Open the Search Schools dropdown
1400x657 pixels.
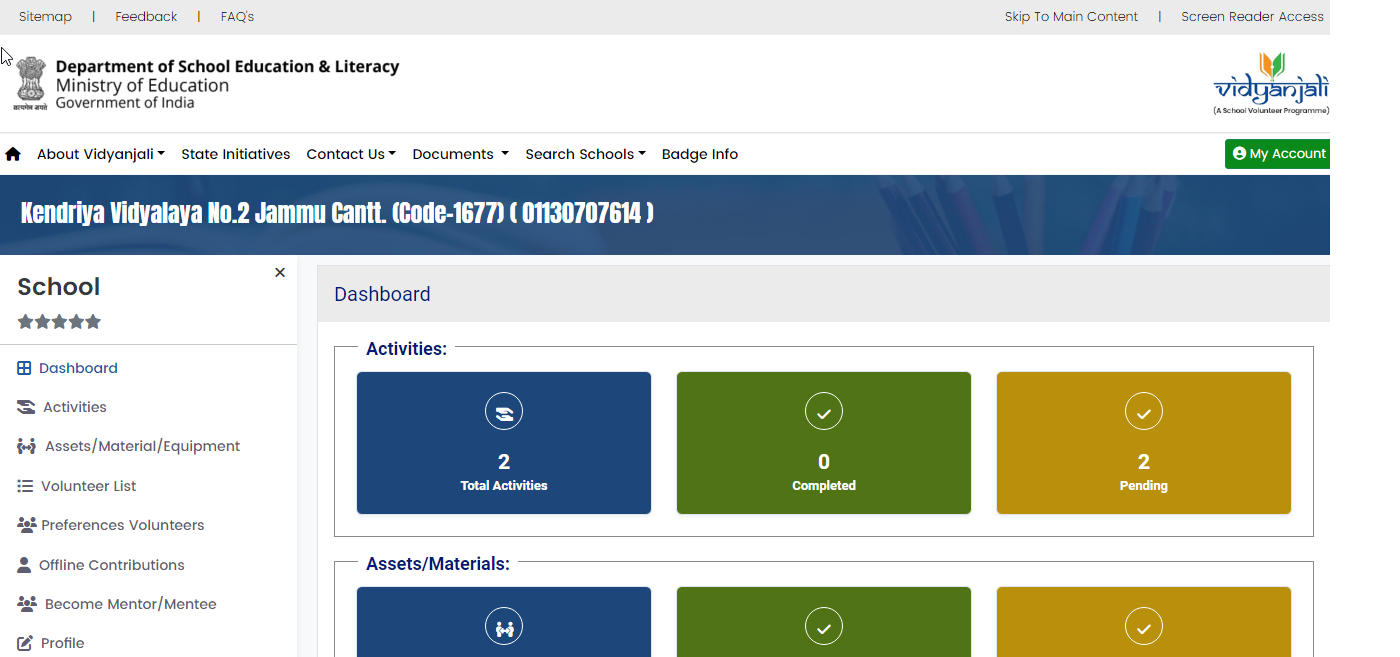pyautogui.click(x=585, y=154)
